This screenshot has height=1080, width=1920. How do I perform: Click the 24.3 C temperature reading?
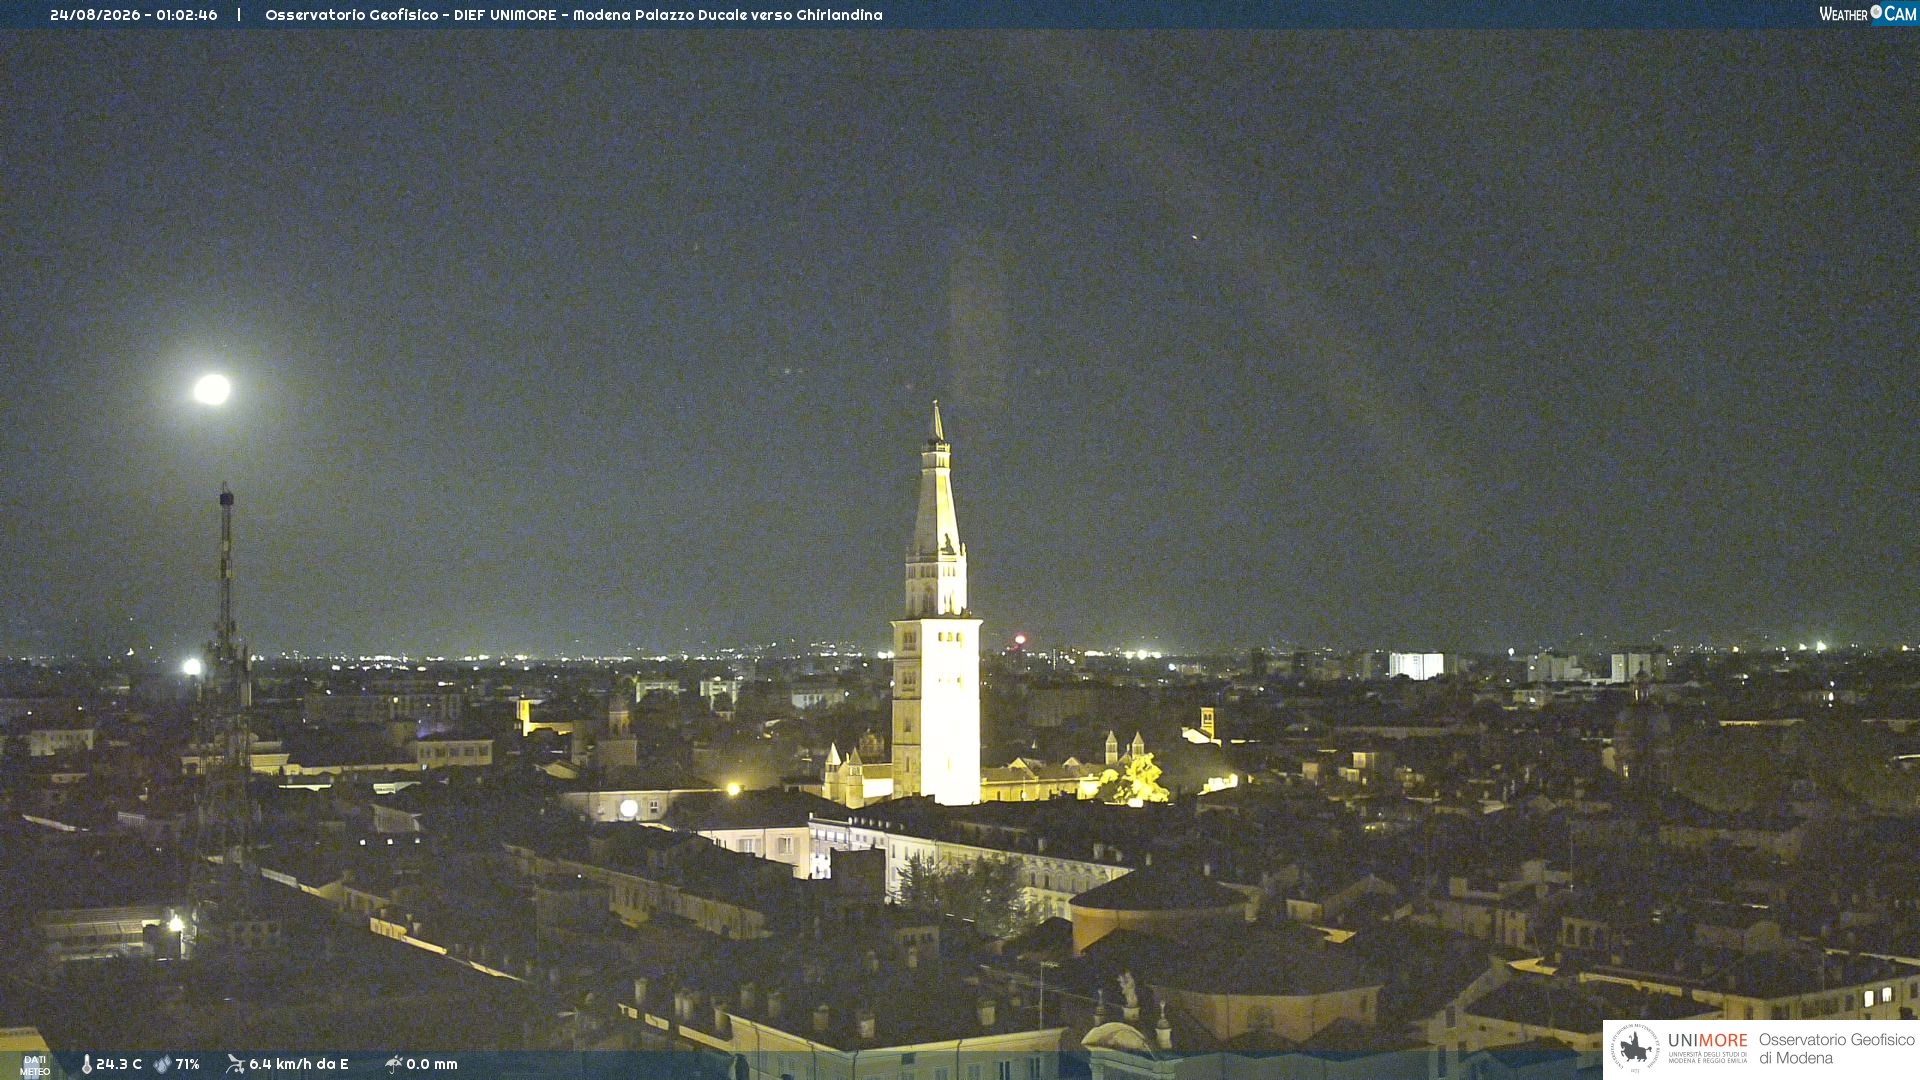click(119, 1064)
